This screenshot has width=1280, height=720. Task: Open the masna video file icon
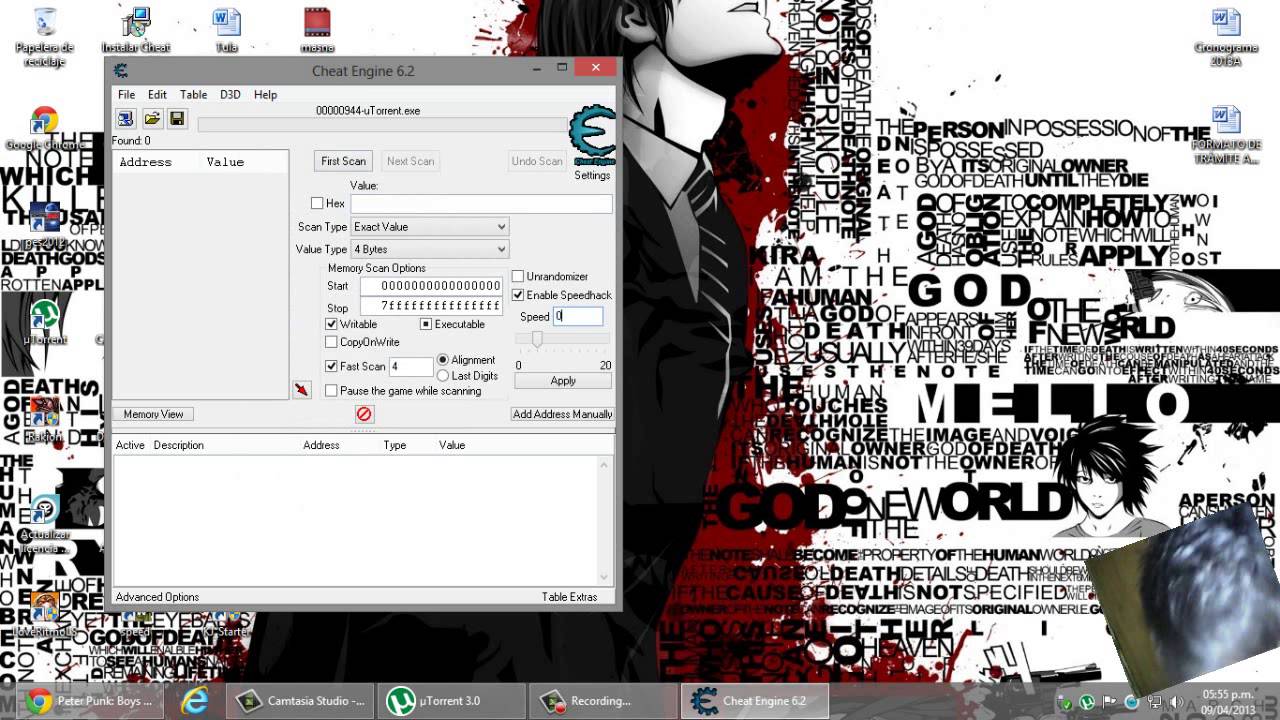pos(317,30)
